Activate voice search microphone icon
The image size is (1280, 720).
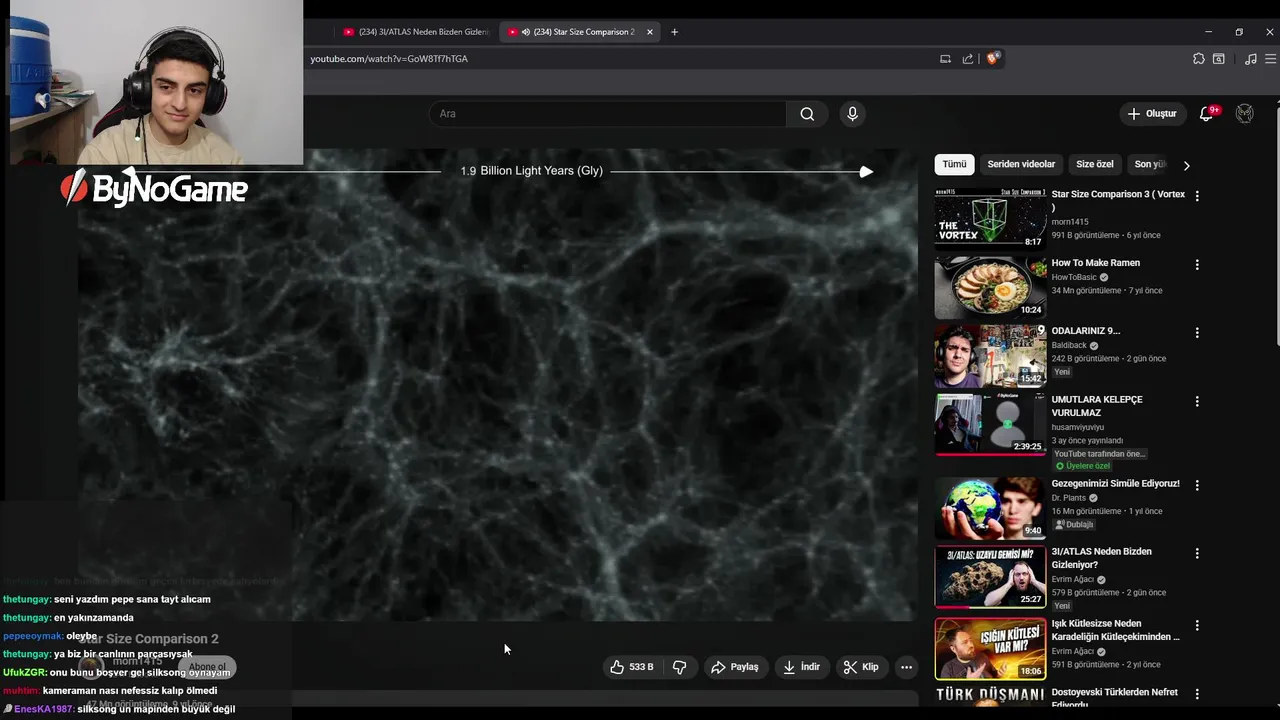(x=852, y=114)
